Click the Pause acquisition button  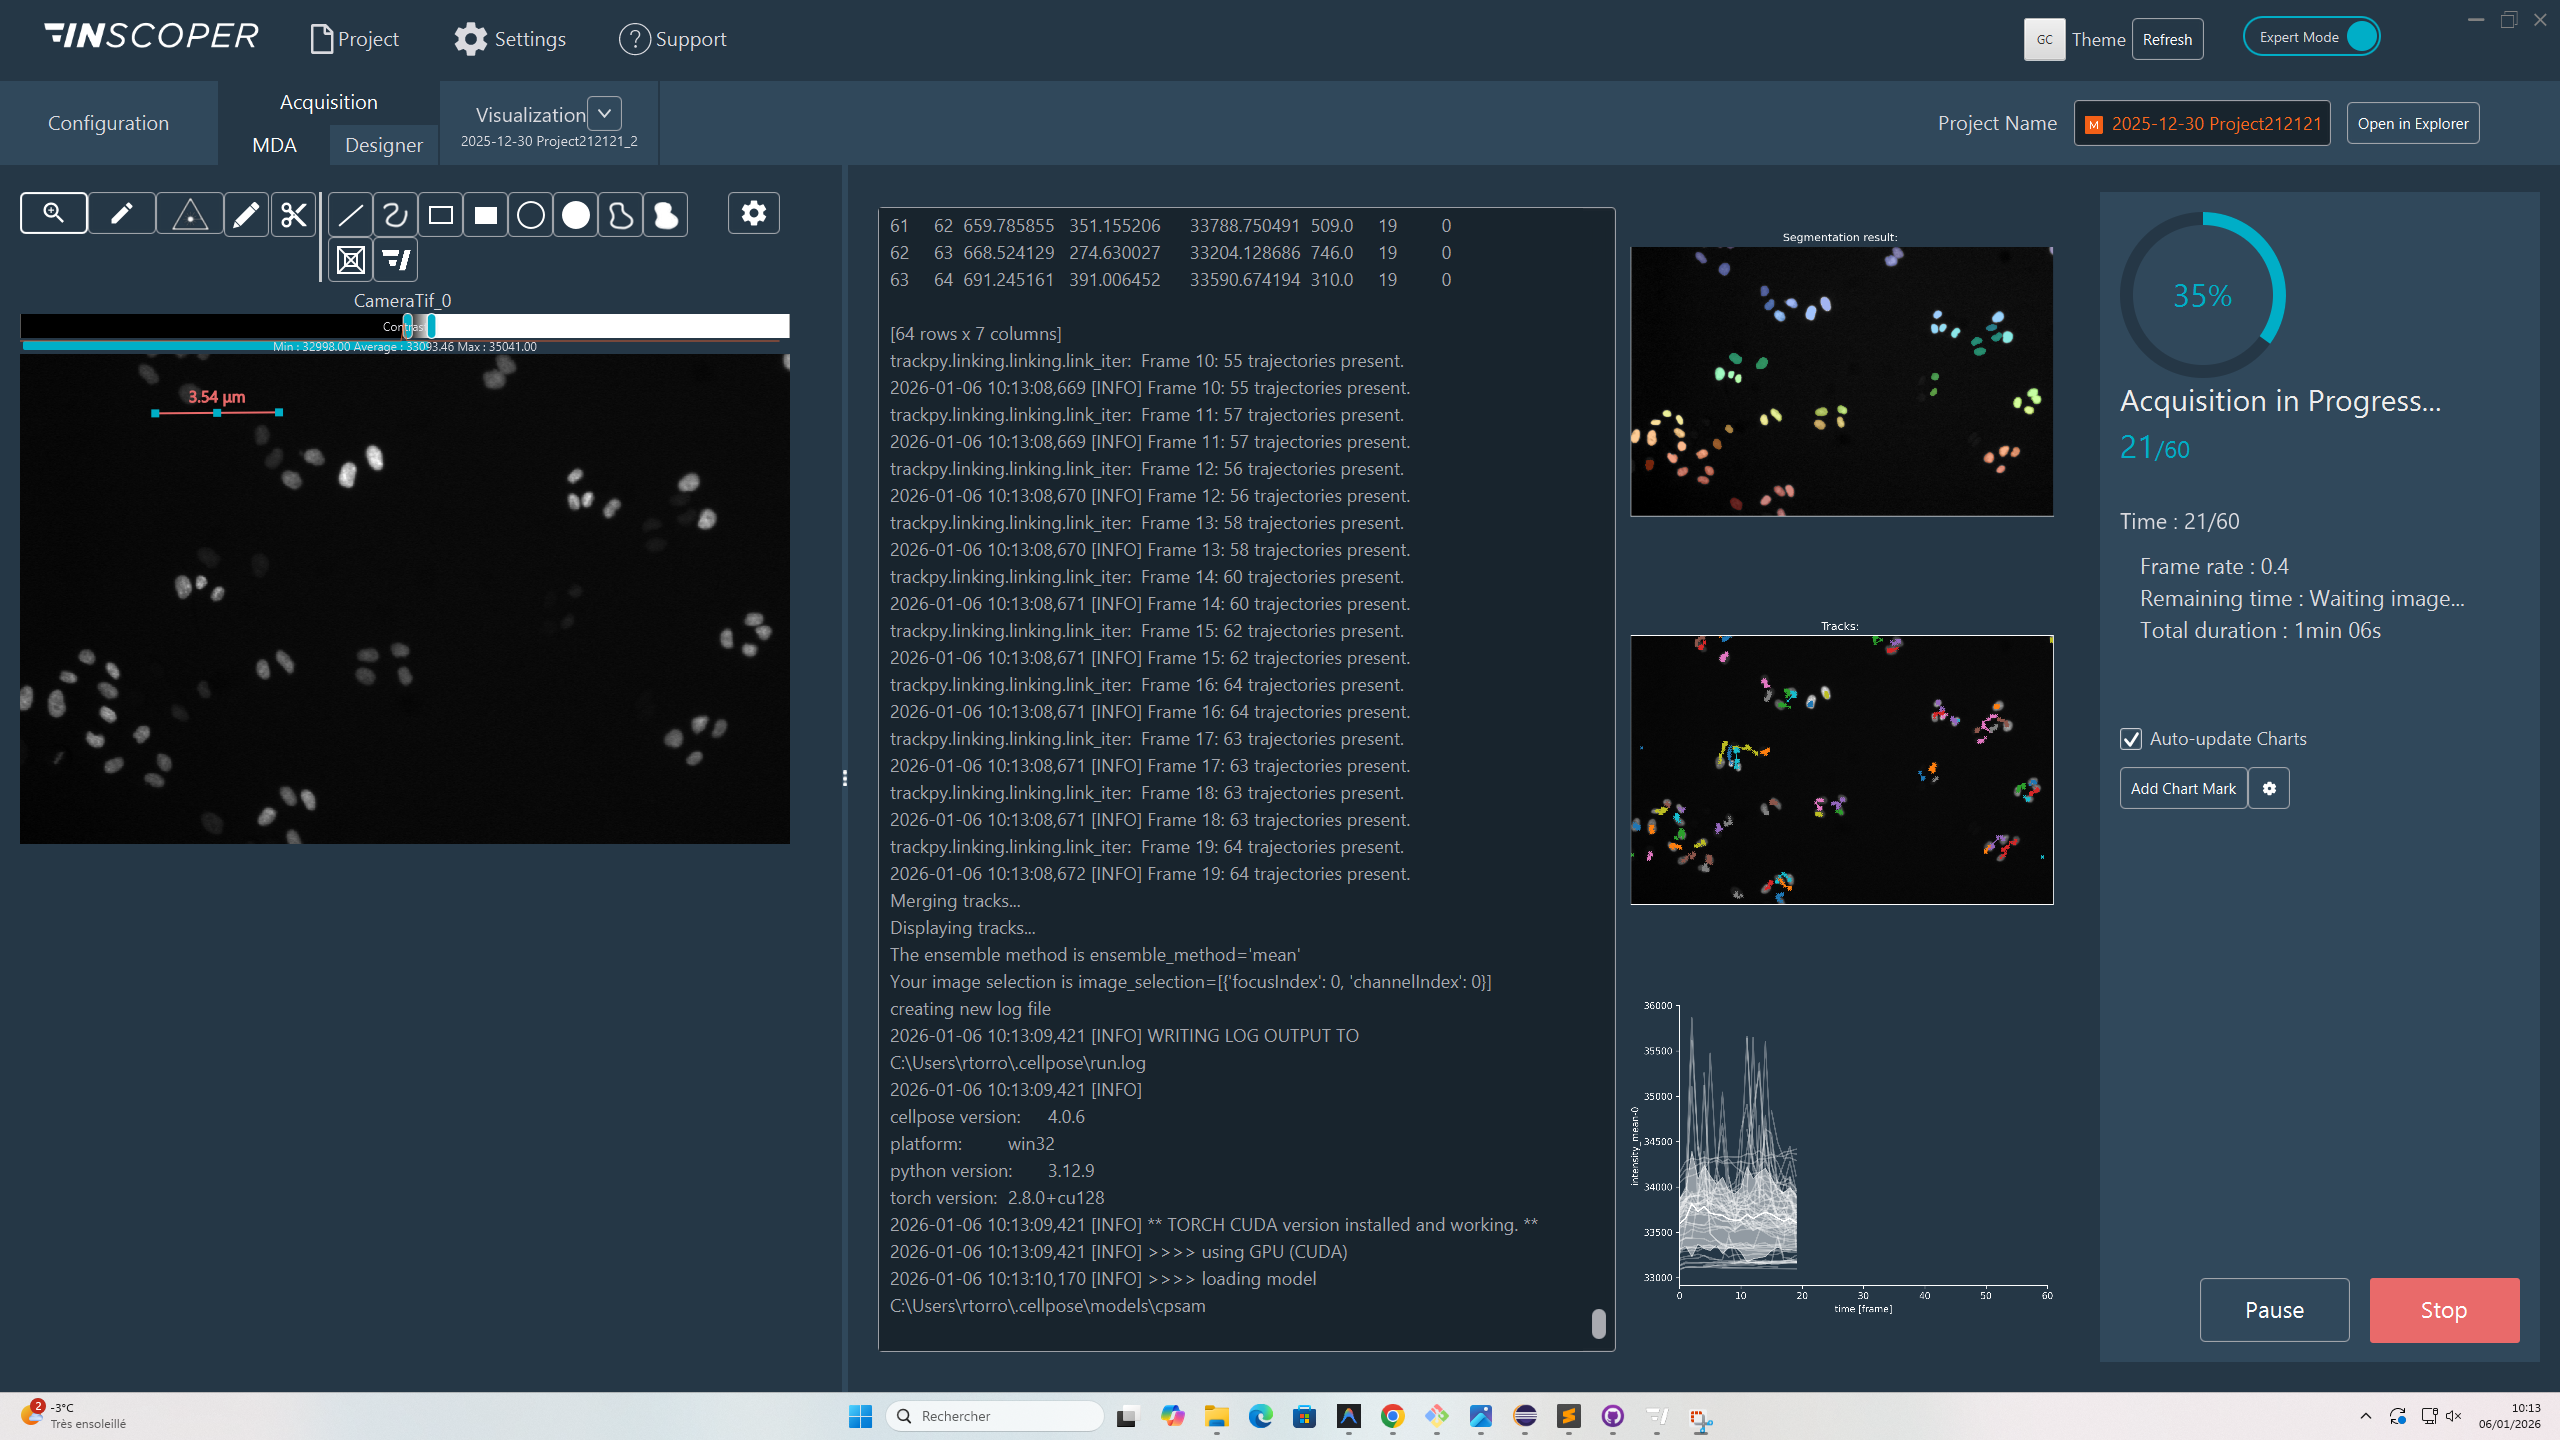point(2274,1310)
